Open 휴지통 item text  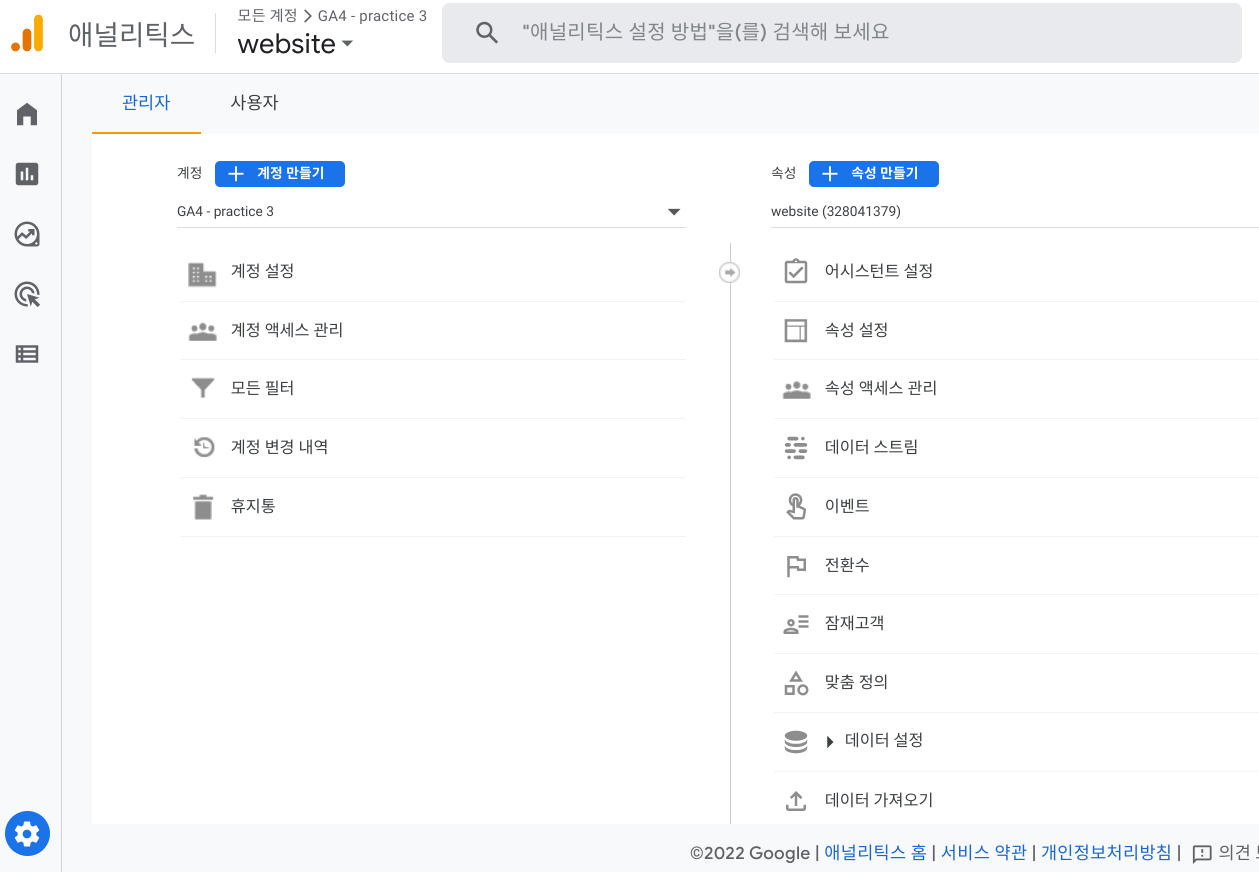tap(254, 506)
